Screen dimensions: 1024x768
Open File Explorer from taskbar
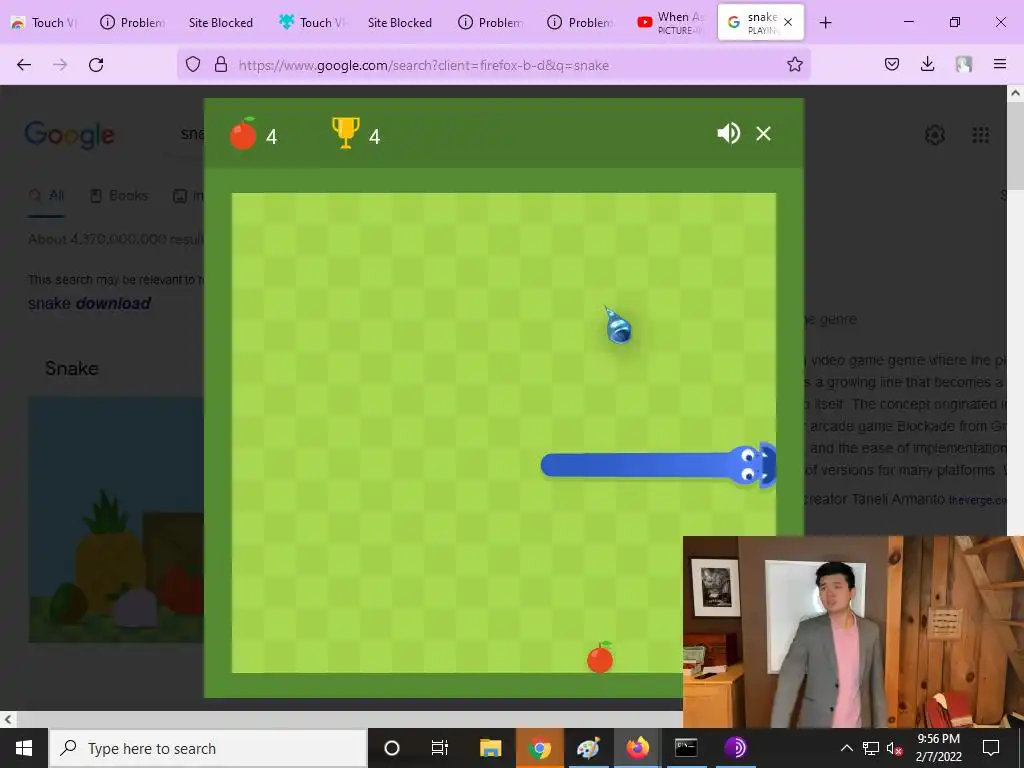click(490, 748)
